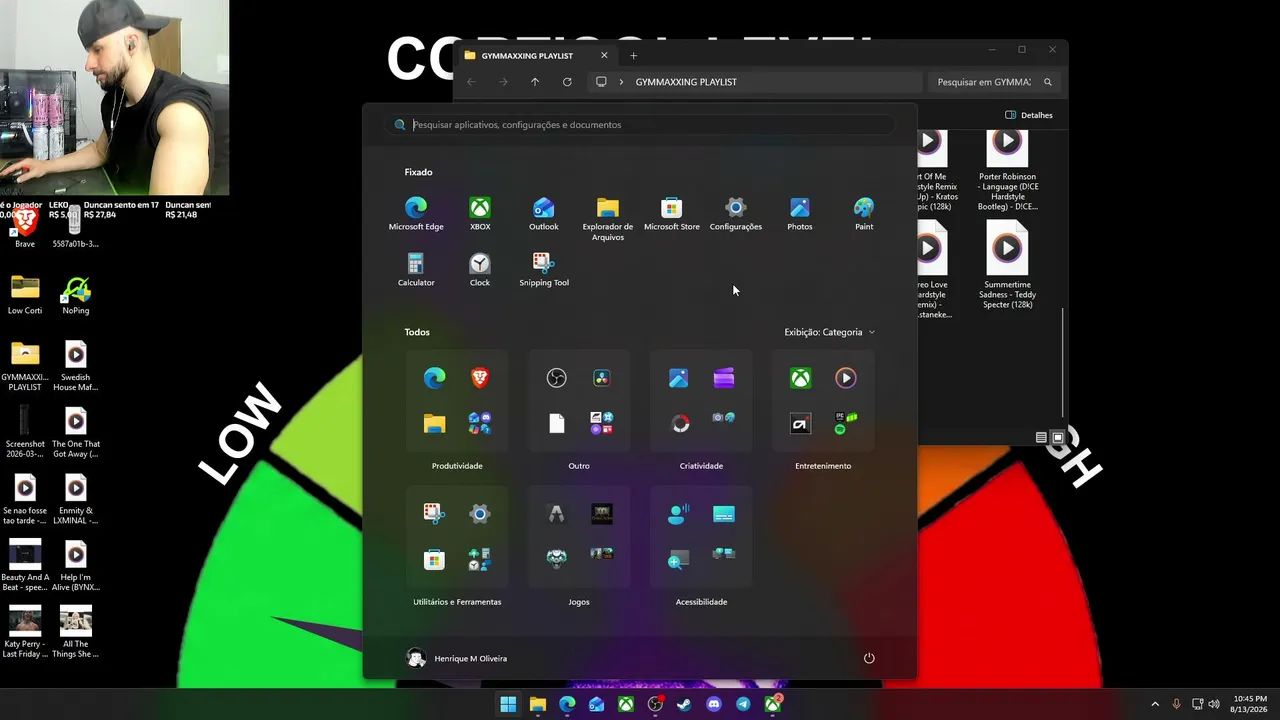
Task: Select the Low Corti desktop folder
Action: (x=25, y=296)
